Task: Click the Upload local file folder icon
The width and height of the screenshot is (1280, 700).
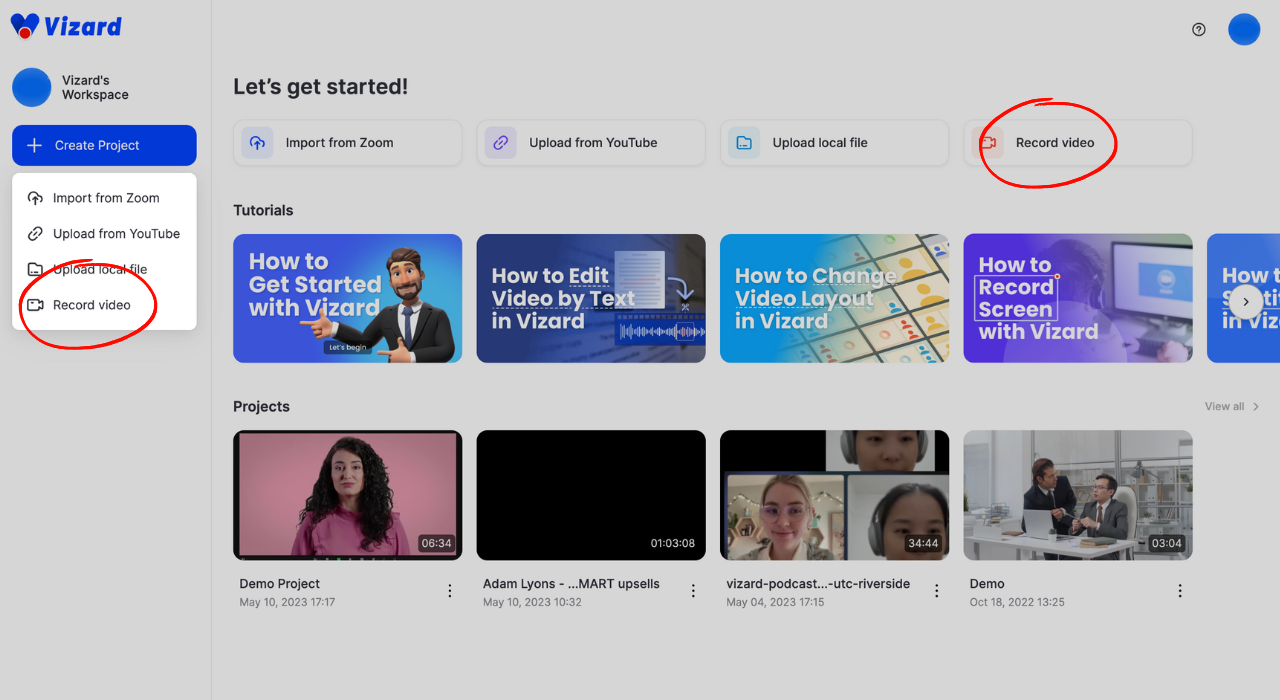Action: tap(744, 143)
